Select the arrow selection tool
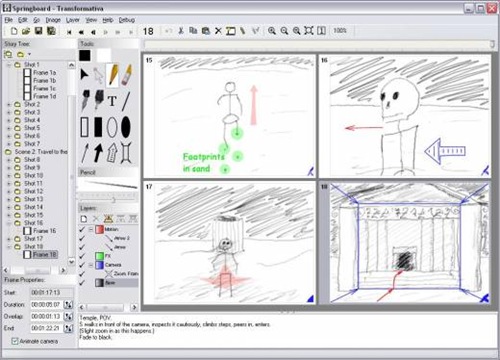The height and width of the screenshot is (360, 500). 84,75
